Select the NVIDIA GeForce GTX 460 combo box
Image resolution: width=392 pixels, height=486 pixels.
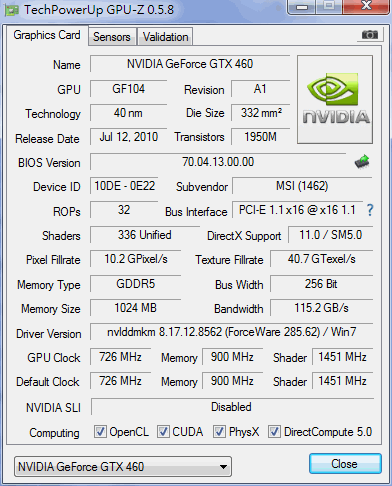[x=123, y=467]
